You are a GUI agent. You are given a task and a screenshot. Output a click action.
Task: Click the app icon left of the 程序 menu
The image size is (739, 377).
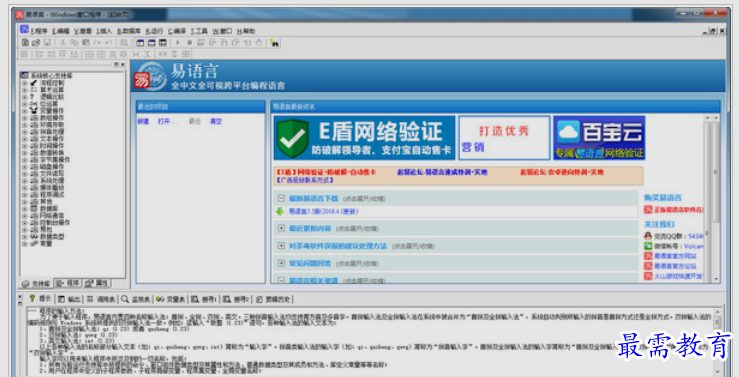25,30
